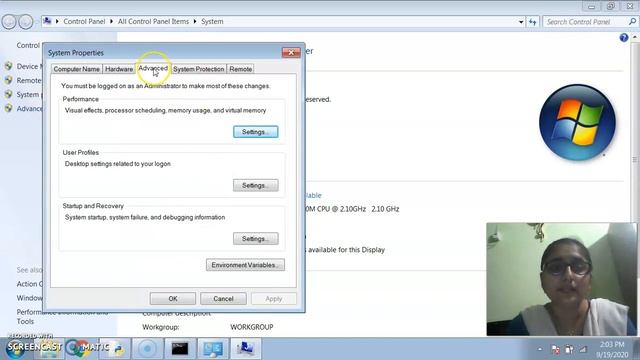Open the two-monitor app on taskbar
640x360 pixels.
[213, 349]
